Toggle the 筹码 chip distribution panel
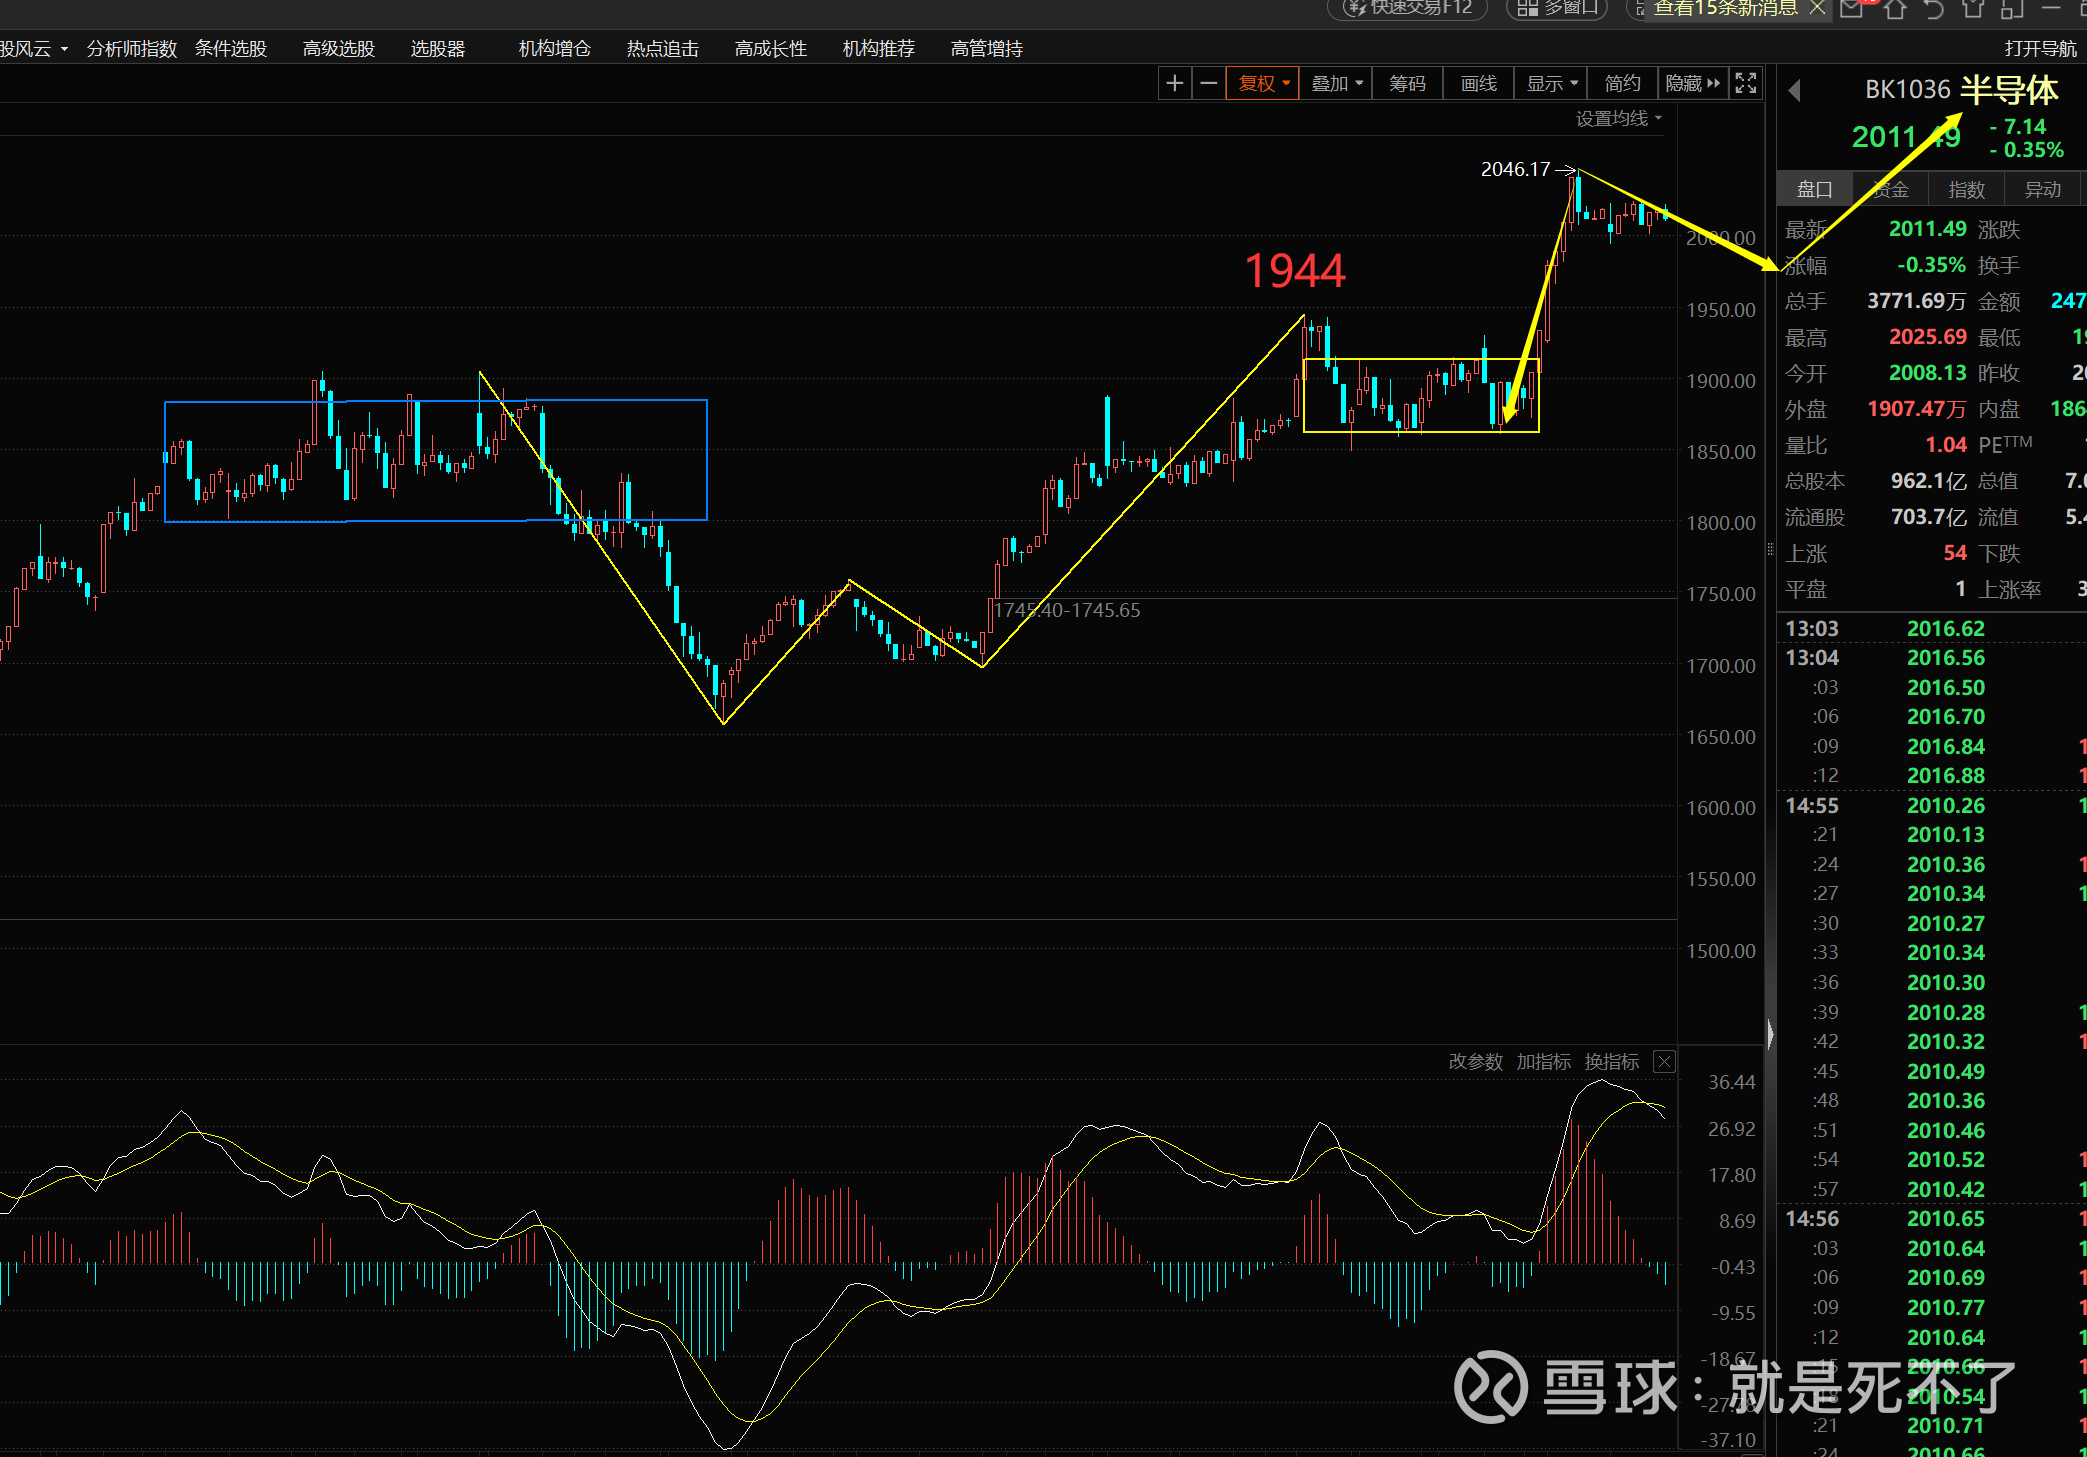This screenshot has width=2087, height=1457. tap(1407, 84)
